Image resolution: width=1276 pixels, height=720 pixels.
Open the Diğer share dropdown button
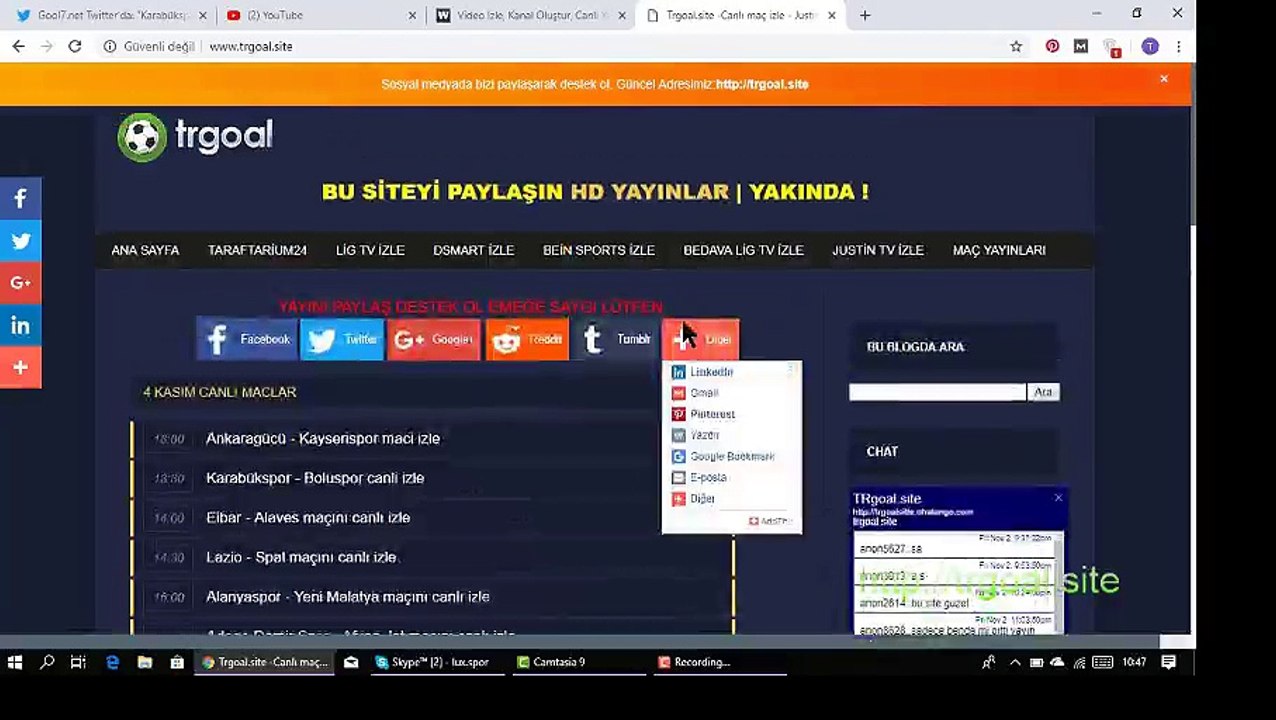700,339
